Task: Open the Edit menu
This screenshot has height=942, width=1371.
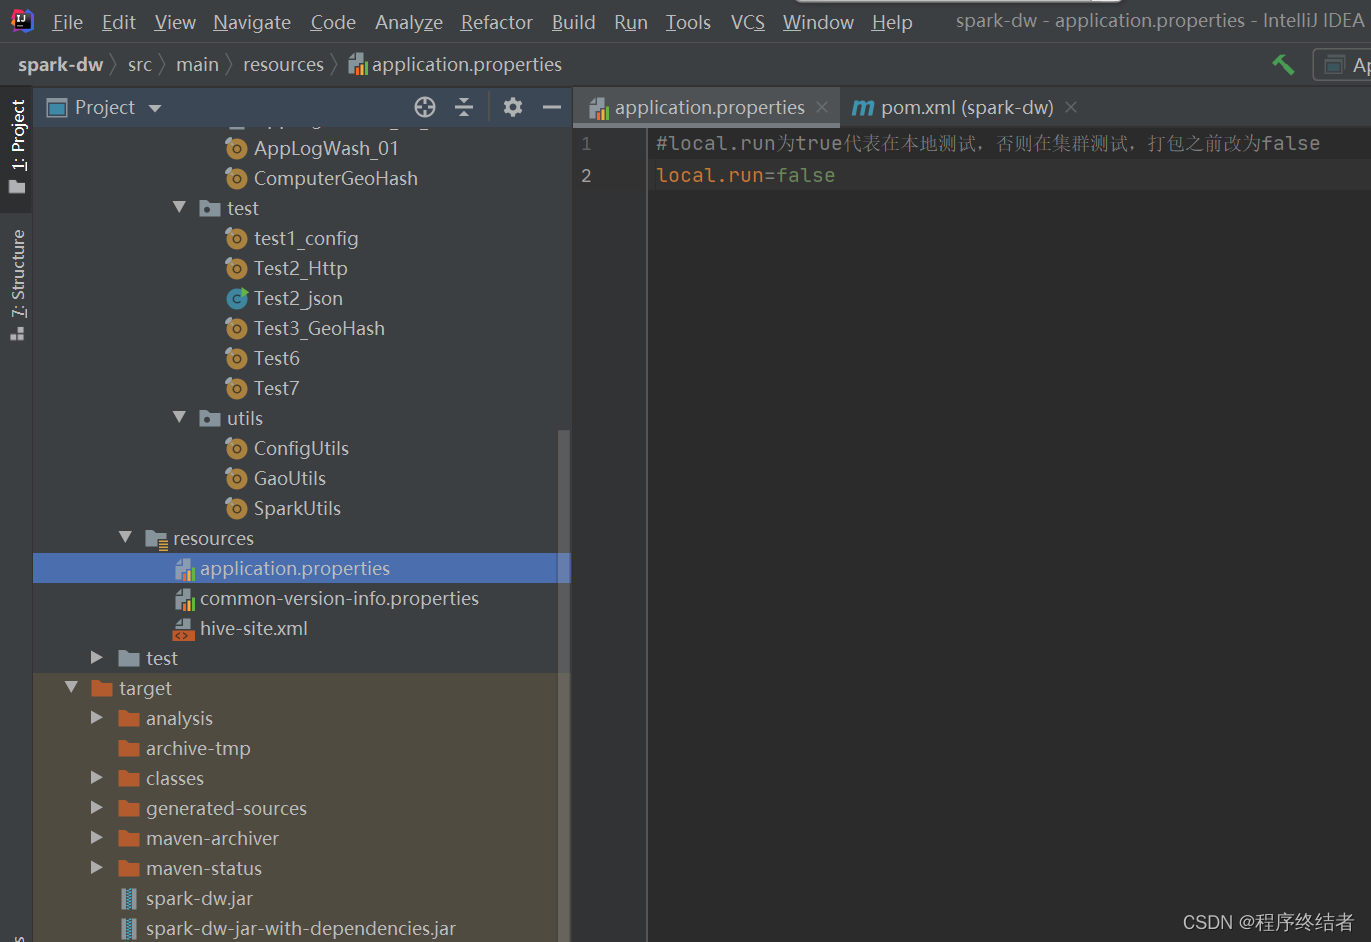Action: point(118,22)
